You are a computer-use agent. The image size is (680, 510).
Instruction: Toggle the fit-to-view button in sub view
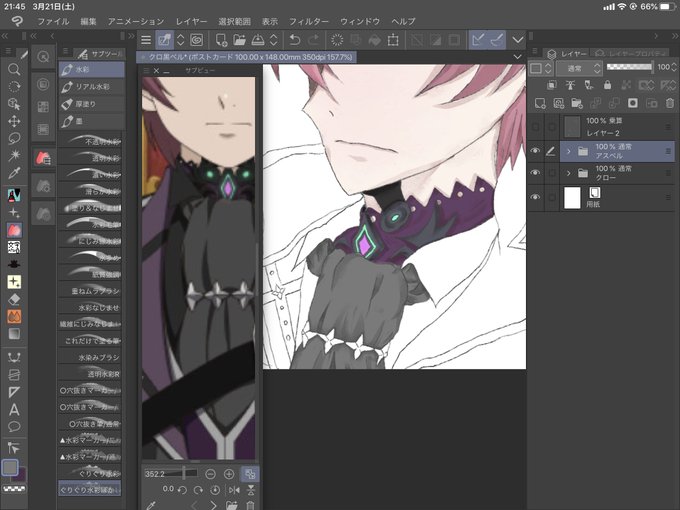[250, 474]
